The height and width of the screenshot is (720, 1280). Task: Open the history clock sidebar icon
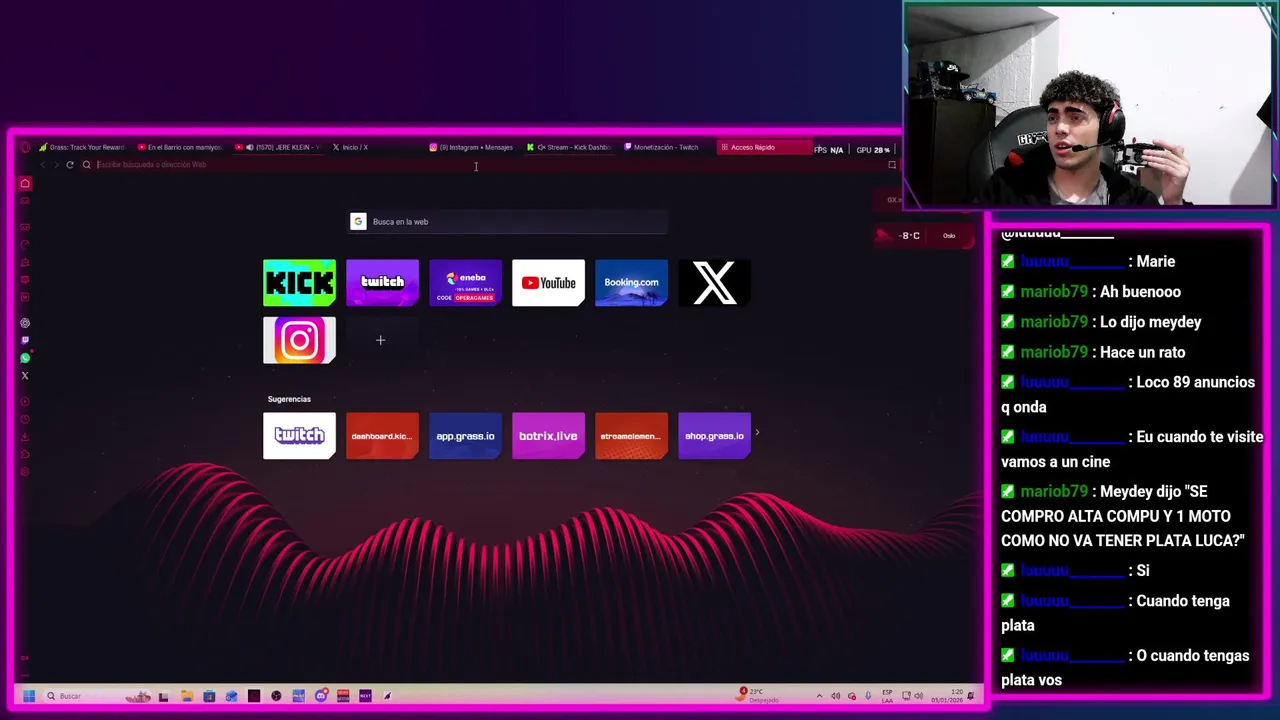click(x=25, y=419)
